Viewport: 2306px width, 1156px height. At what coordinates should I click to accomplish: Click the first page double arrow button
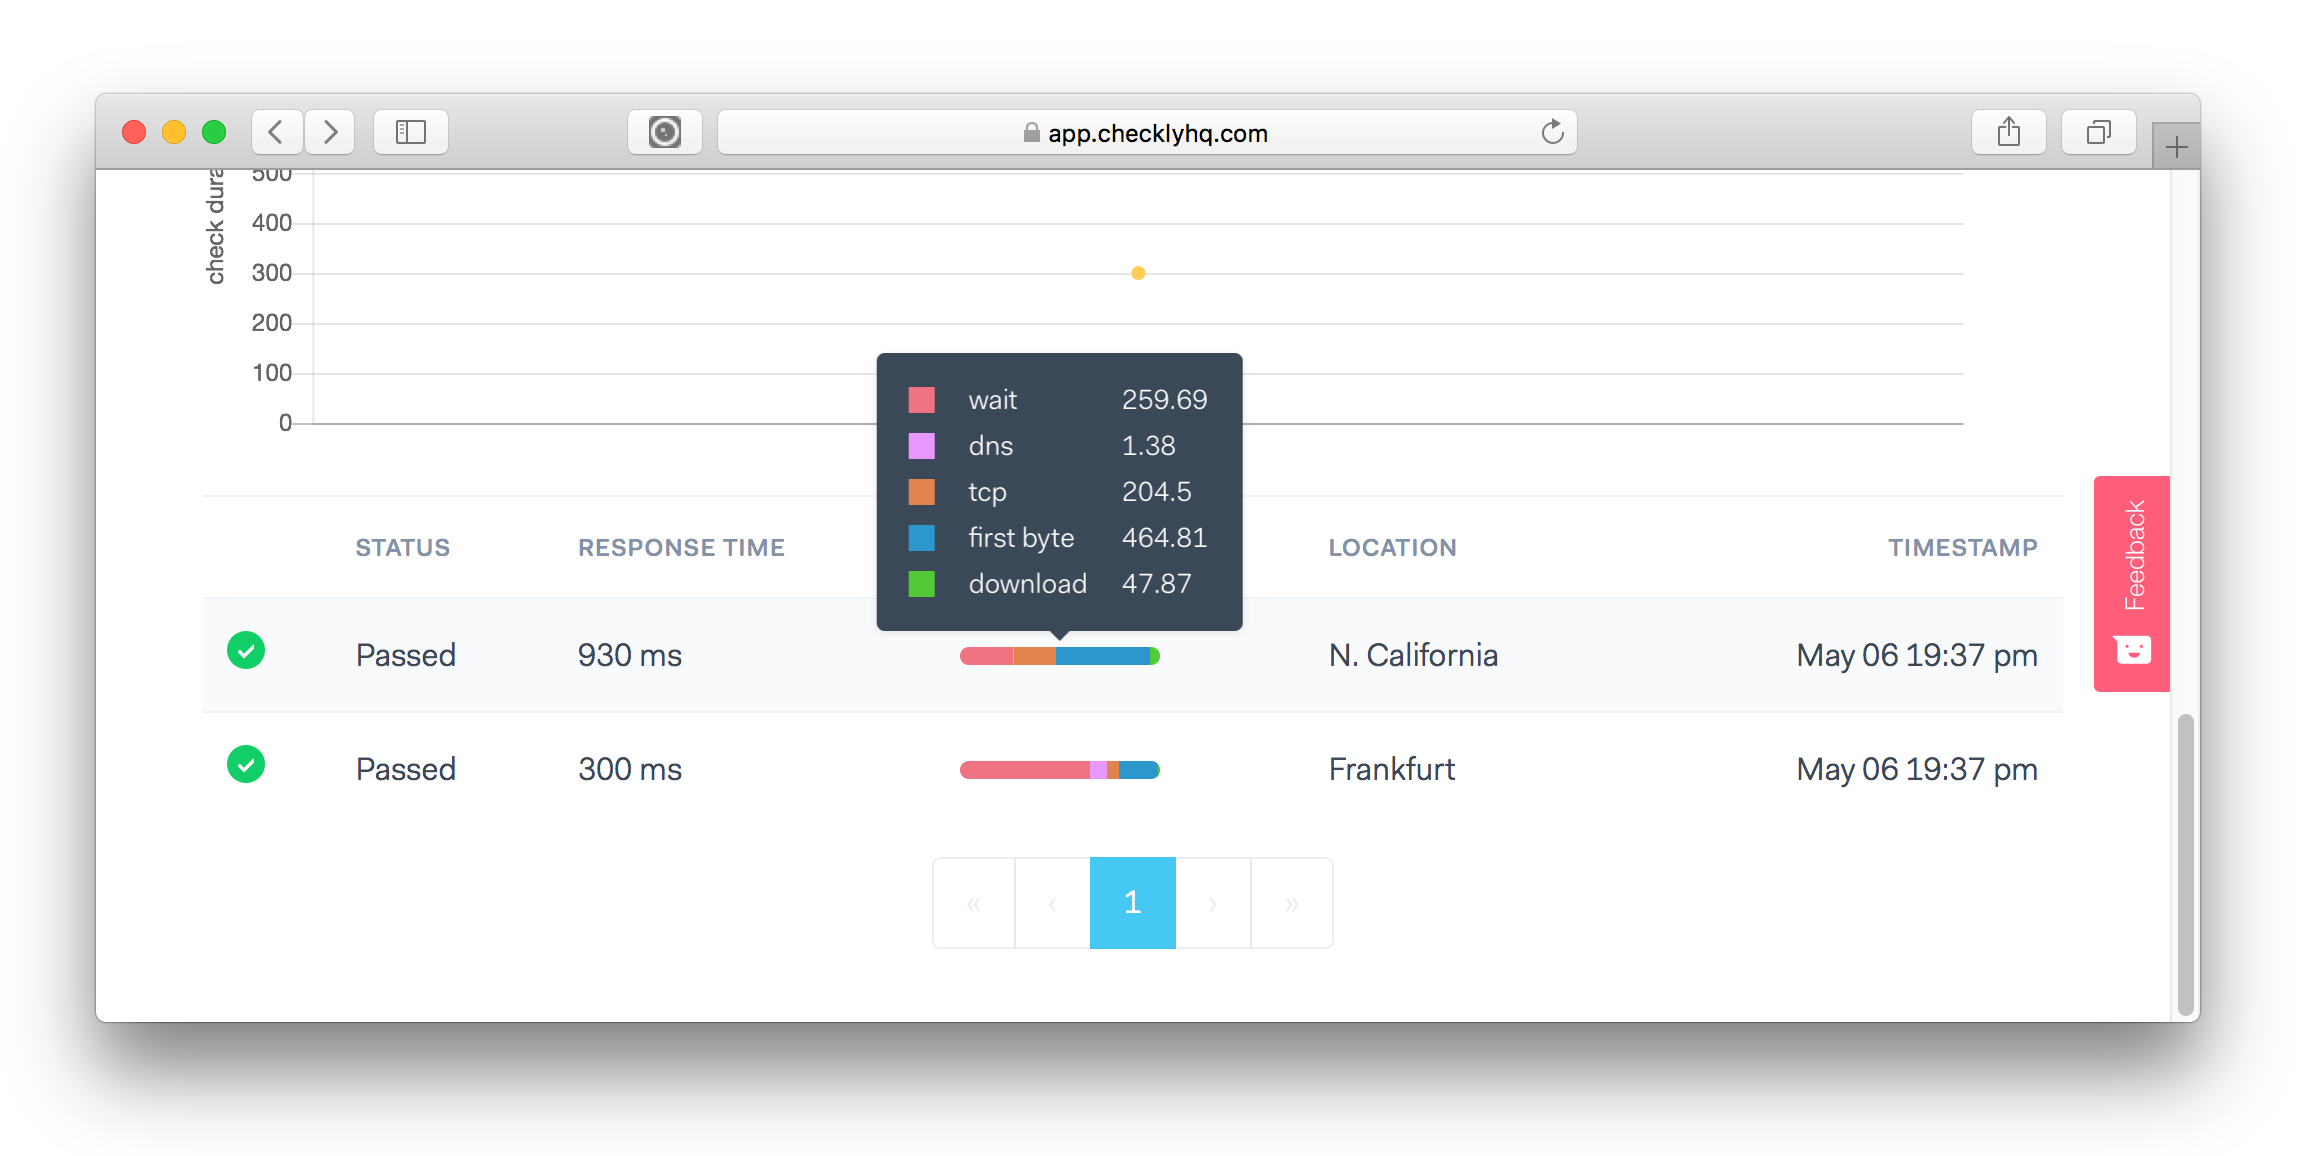point(972,901)
